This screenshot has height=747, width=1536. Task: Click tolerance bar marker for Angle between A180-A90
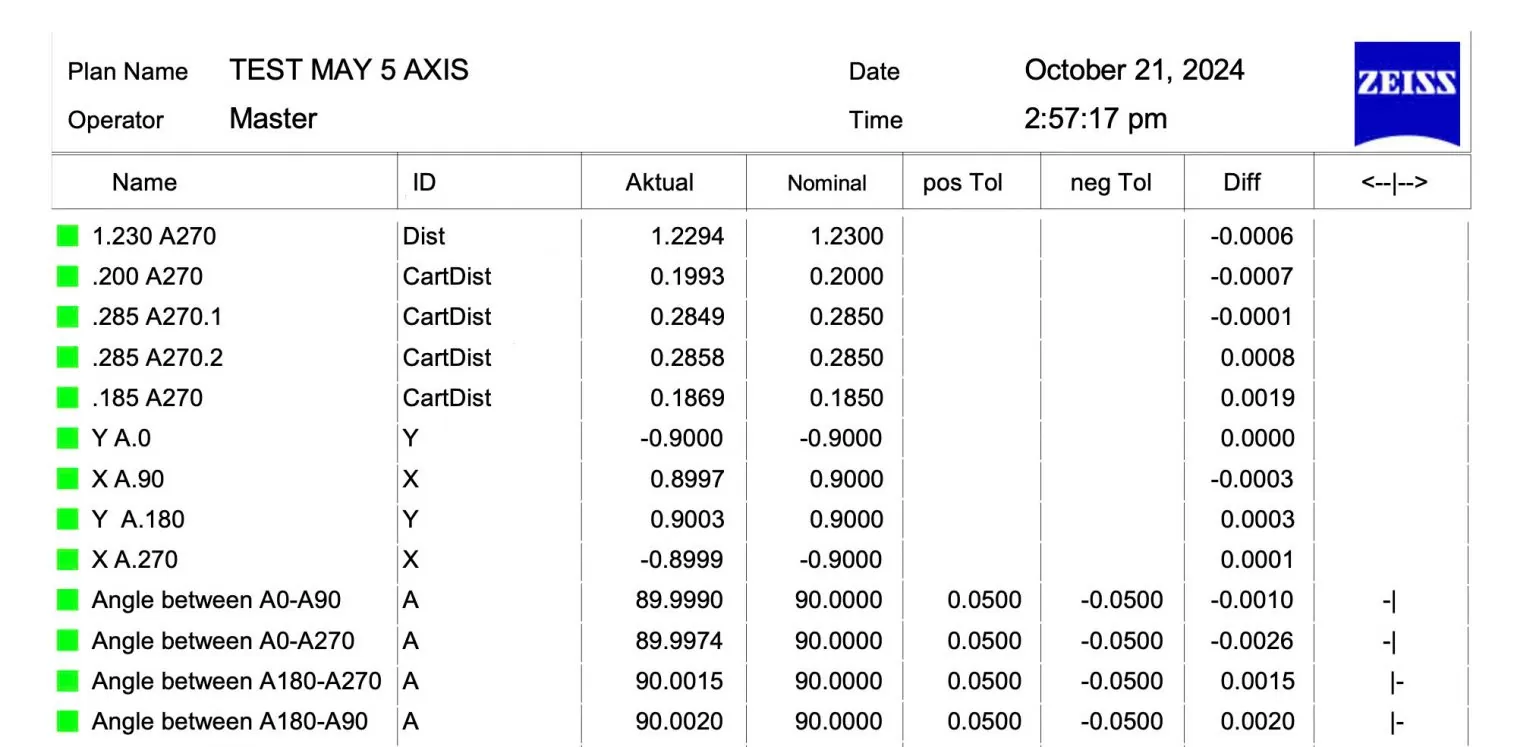pos(1397,722)
